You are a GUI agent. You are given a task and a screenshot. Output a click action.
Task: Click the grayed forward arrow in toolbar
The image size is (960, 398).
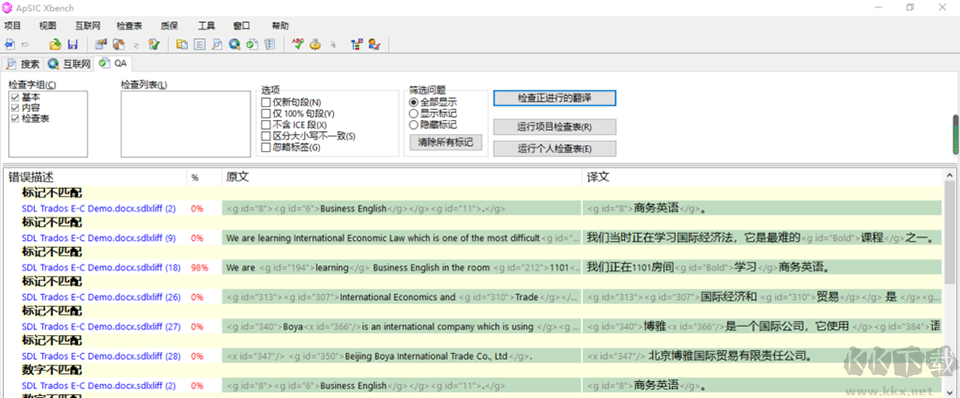(x=26, y=44)
